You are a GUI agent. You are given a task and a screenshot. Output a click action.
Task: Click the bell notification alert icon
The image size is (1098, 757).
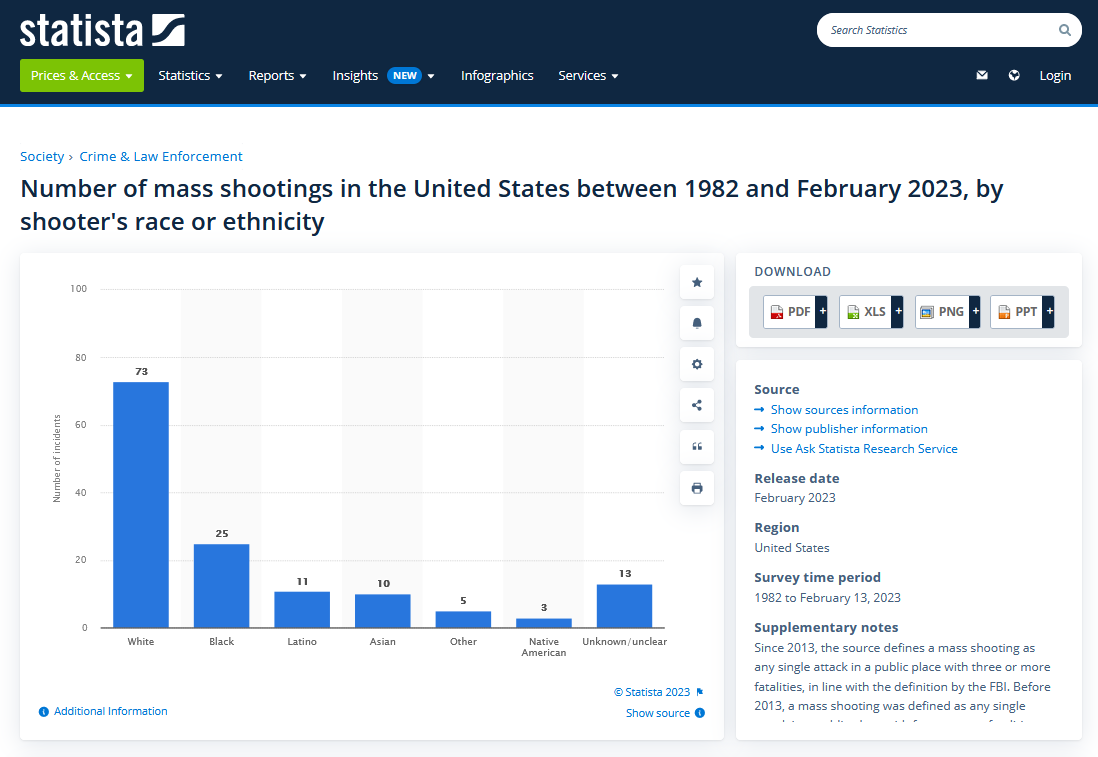(697, 323)
